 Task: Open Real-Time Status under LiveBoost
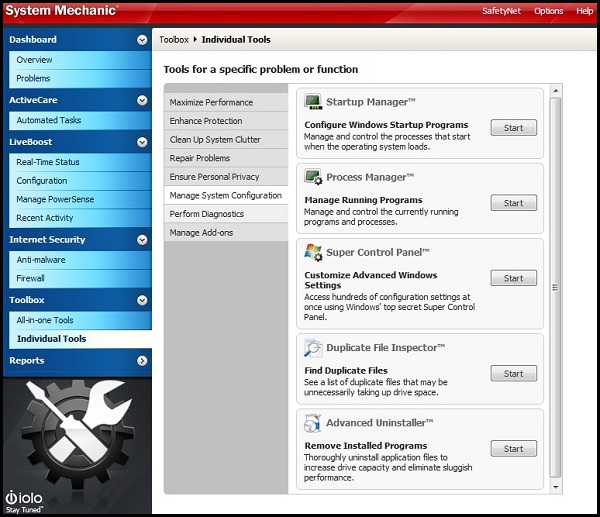80,162
